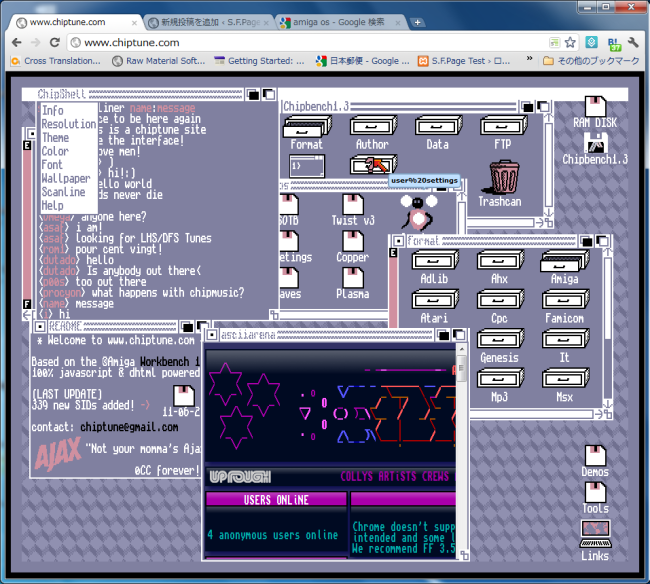Screen dimensions: 650x584
Task: Open a new Chrome tab
Action: click(418, 21)
